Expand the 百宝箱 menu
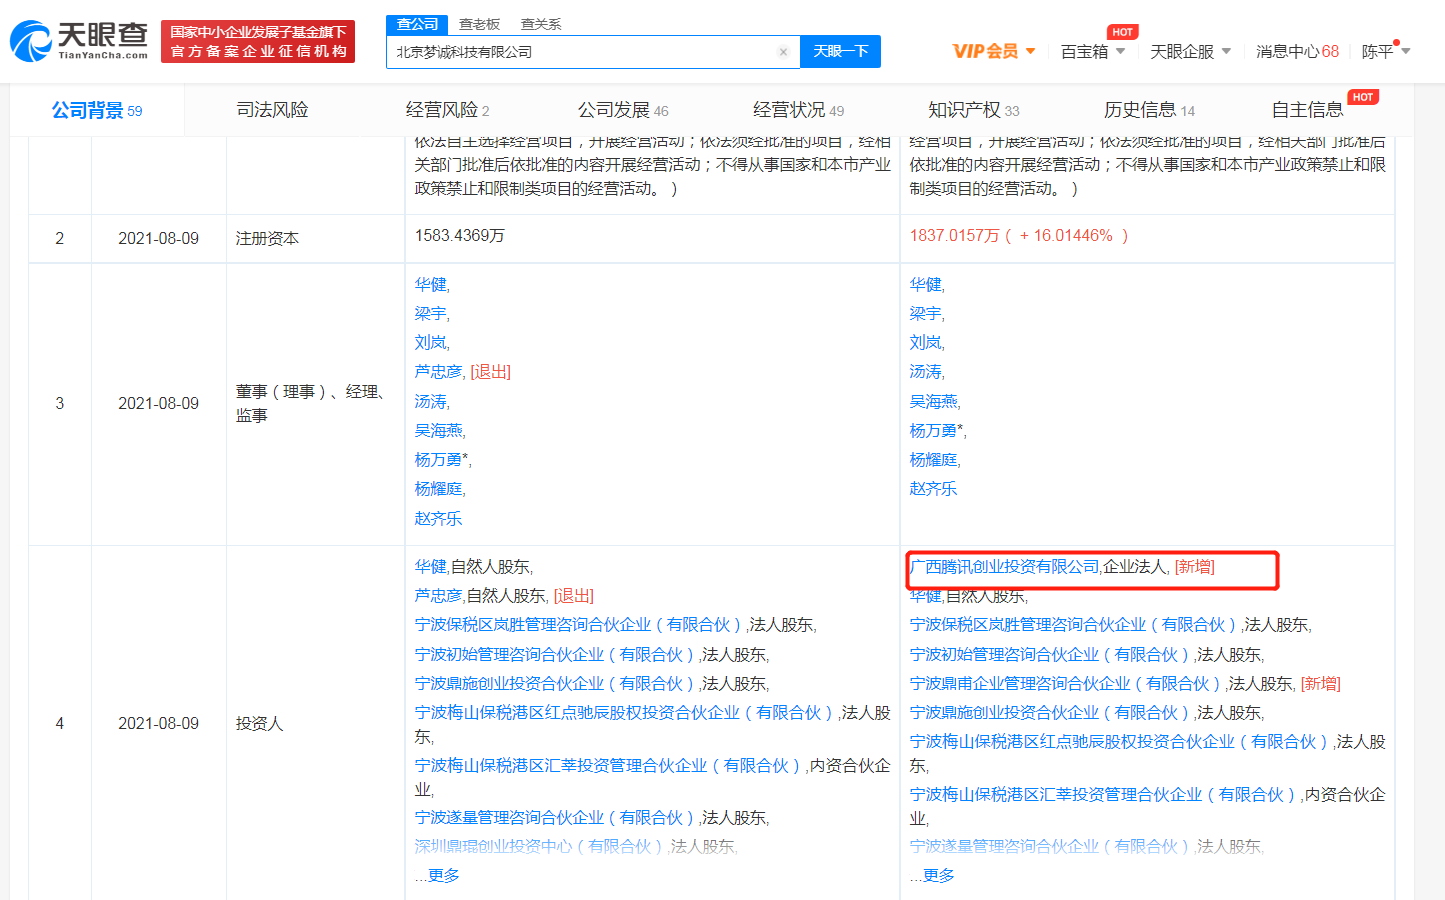Image resolution: width=1445 pixels, height=900 pixels. pyautogui.click(x=1093, y=51)
